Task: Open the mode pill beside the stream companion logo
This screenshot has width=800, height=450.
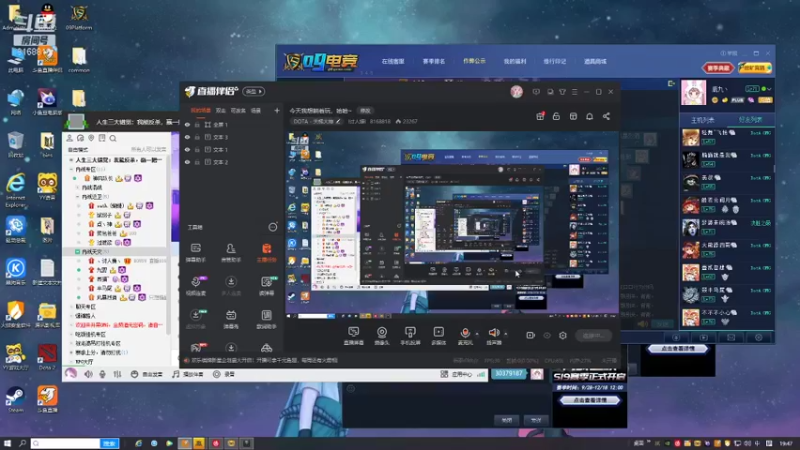Action: tap(254, 92)
